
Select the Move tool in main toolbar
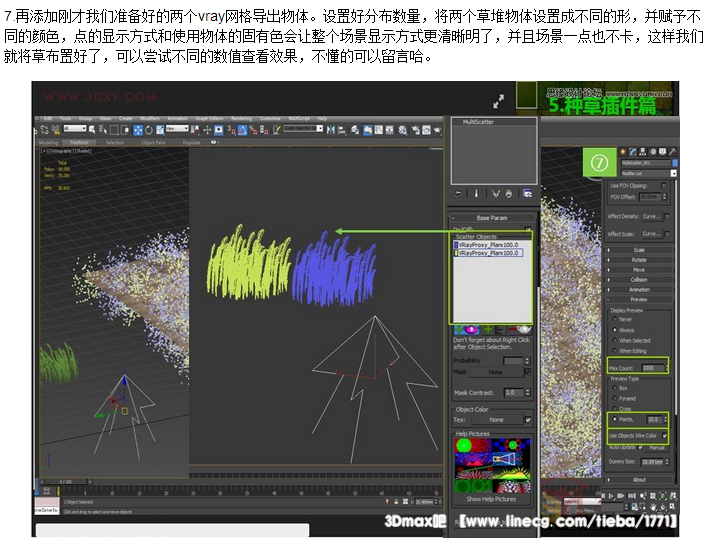click(138, 130)
